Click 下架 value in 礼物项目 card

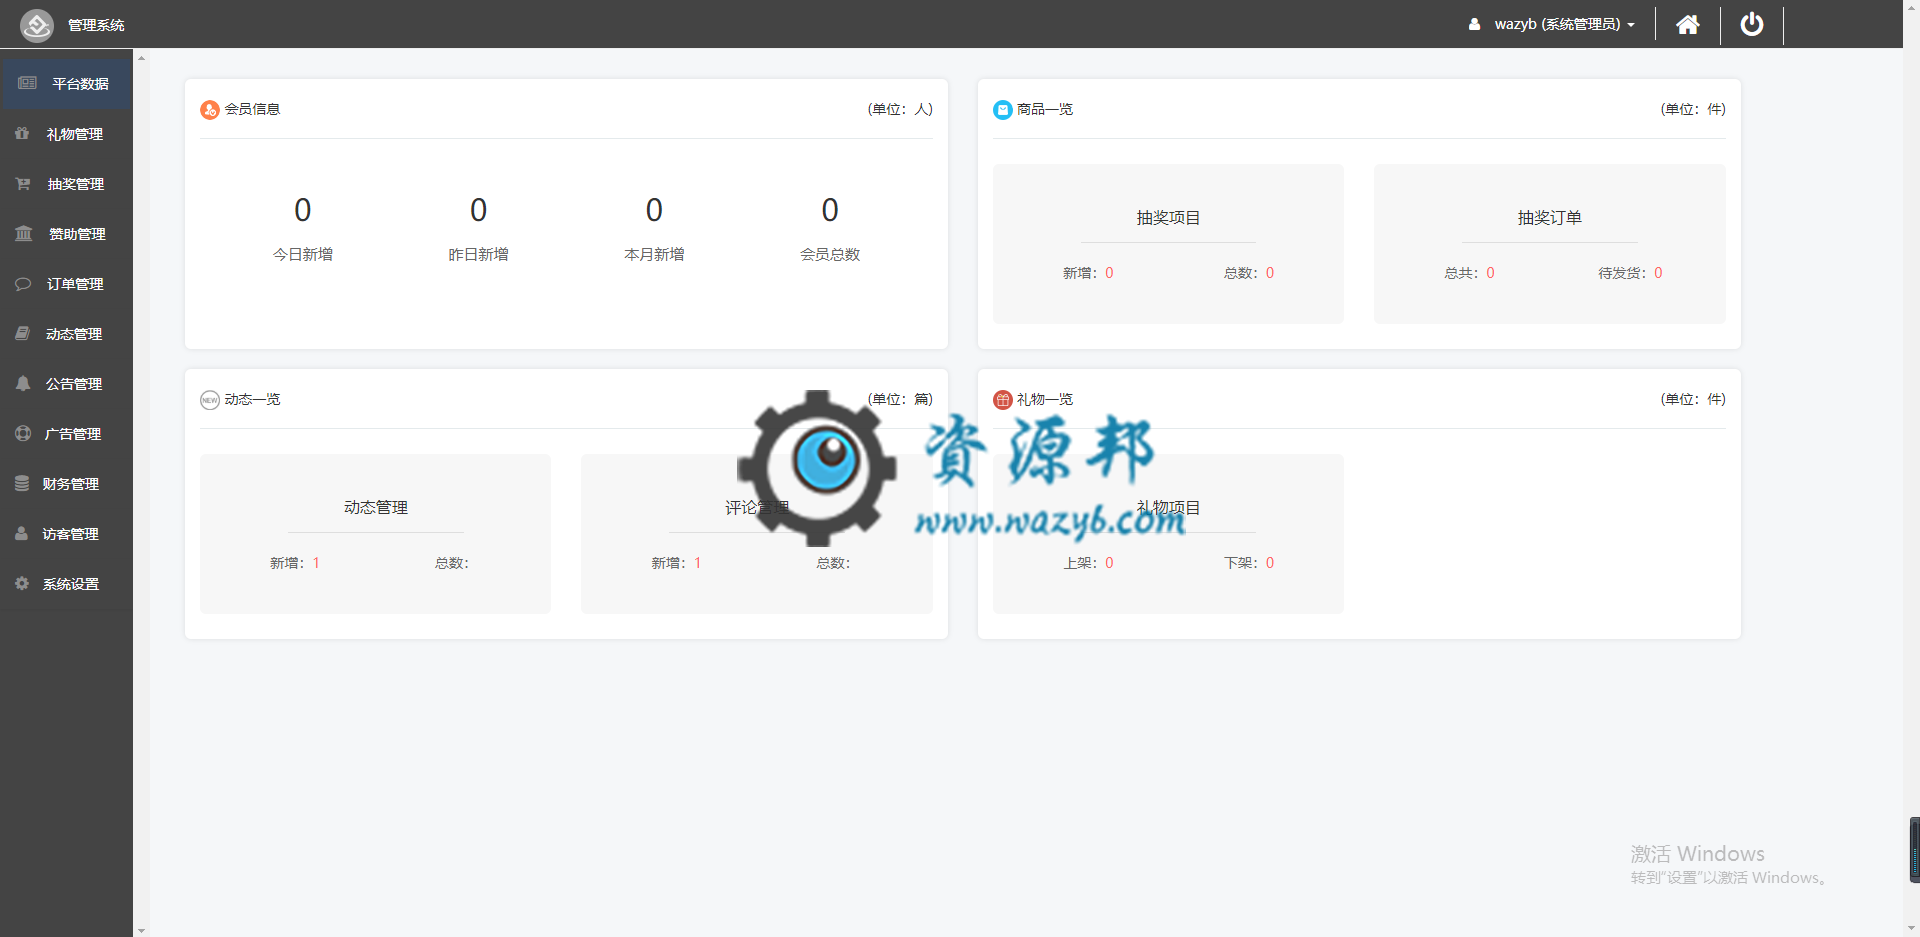pos(1270,563)
